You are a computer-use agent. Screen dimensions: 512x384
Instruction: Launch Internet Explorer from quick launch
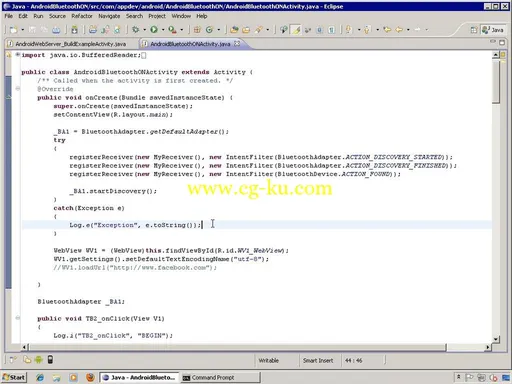tap(40, 377)
